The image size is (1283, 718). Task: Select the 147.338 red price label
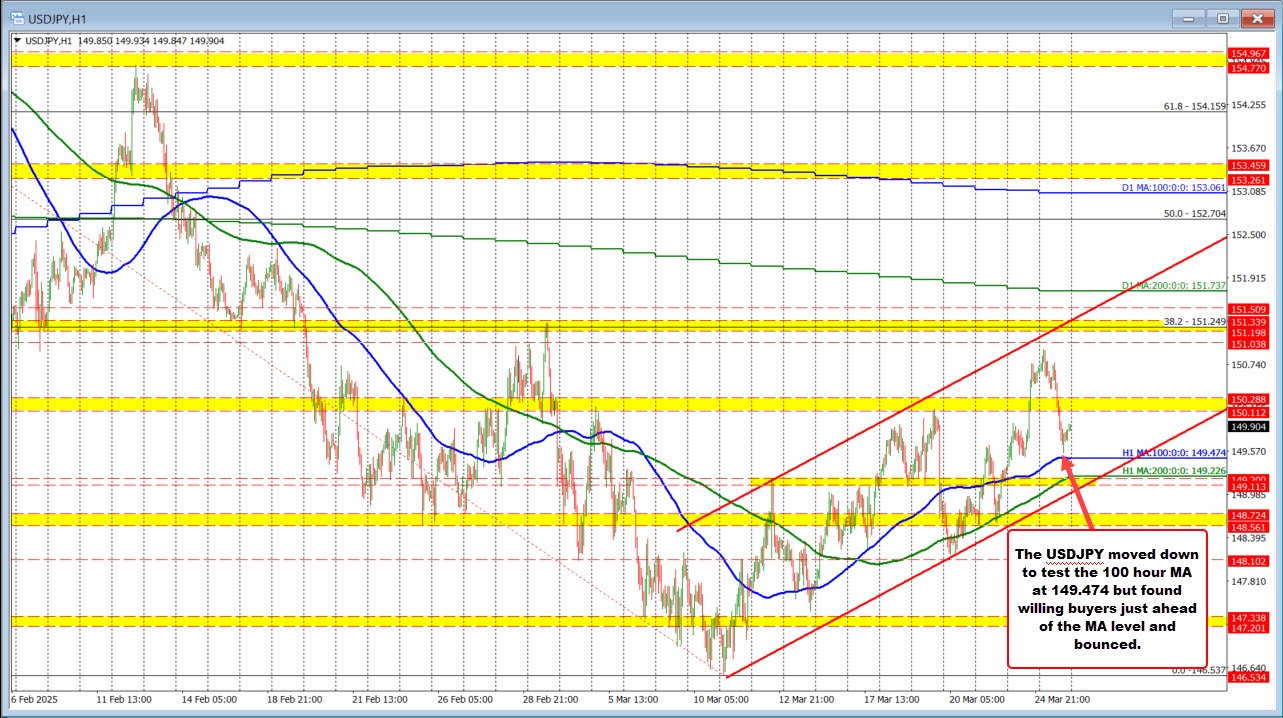[x=1249, y=620]
